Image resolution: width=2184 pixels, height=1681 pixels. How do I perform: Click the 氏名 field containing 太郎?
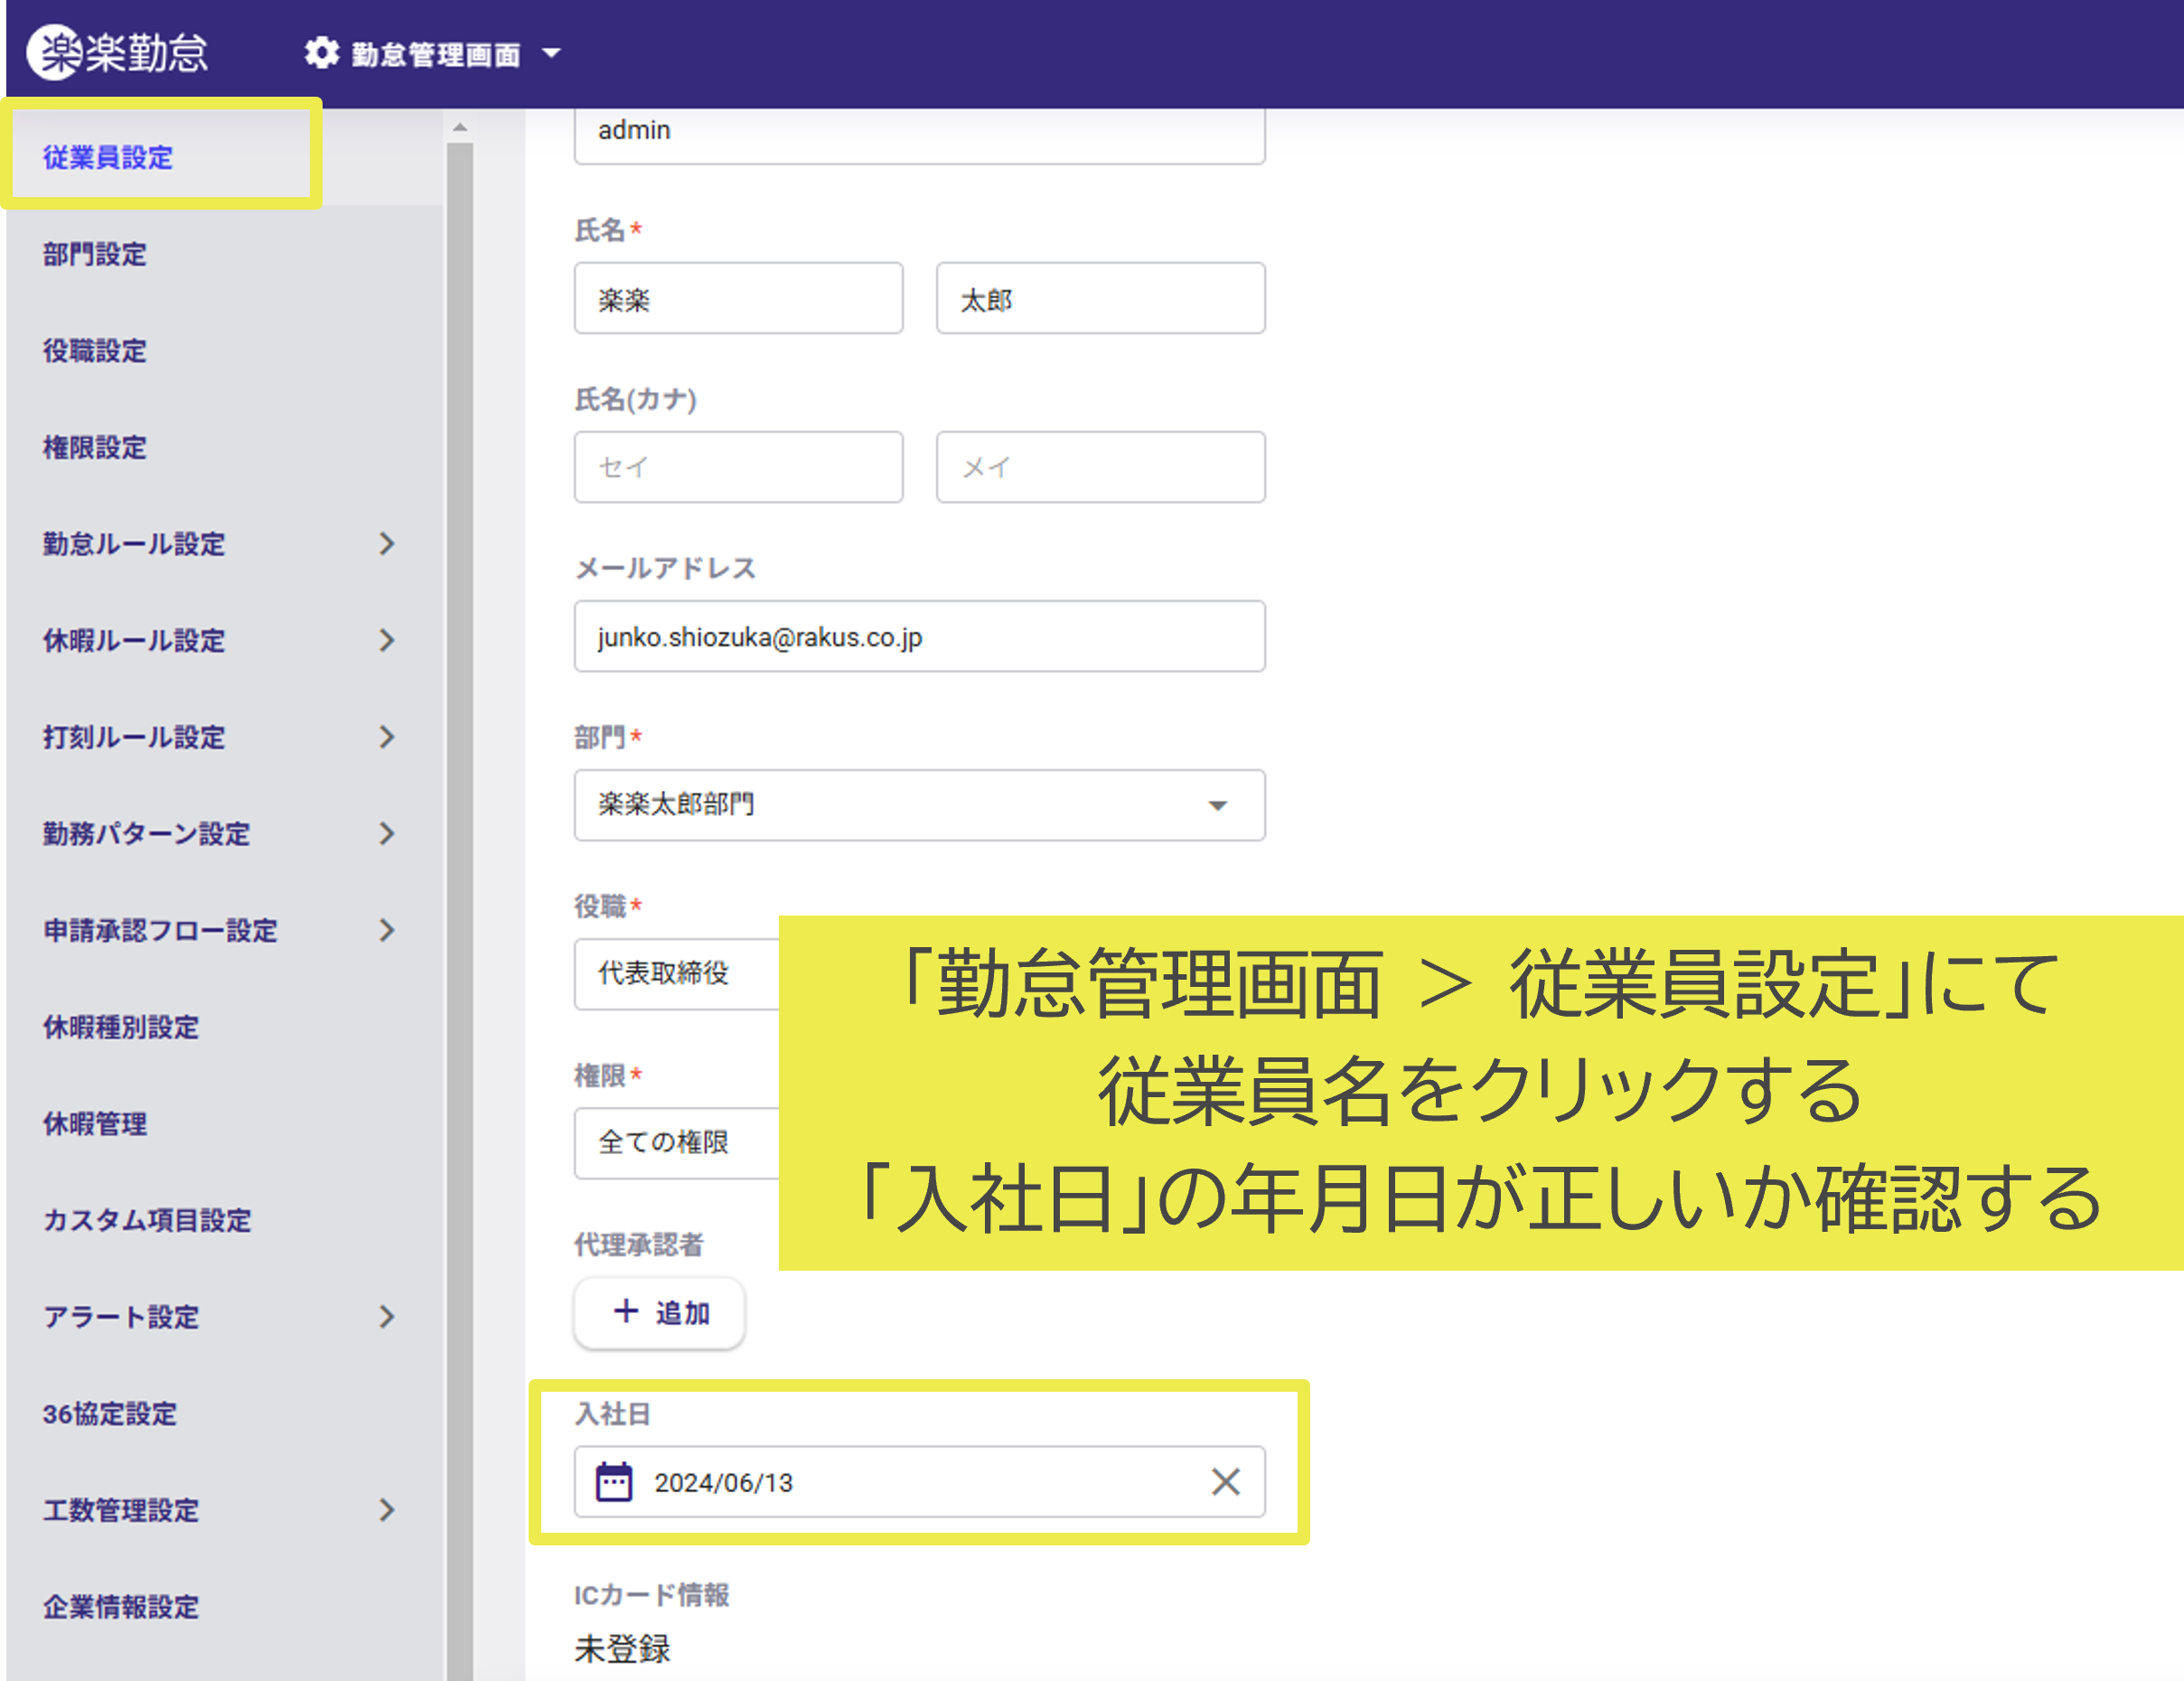pos(1101,299)
